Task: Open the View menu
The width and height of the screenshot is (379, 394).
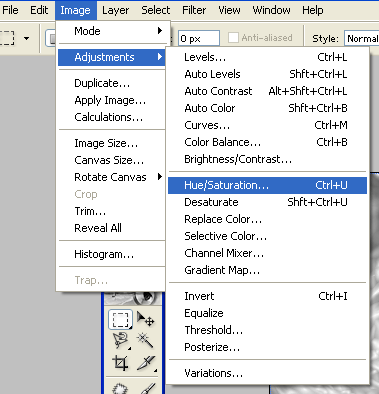Action: tap(229, 10)
